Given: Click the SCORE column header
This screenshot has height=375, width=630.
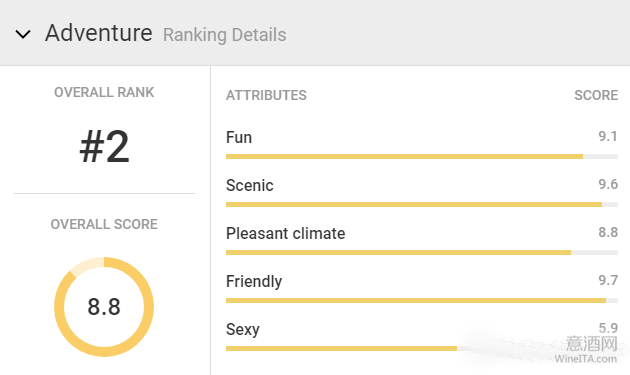Looking at the screenshot, I should coord(596,95).
